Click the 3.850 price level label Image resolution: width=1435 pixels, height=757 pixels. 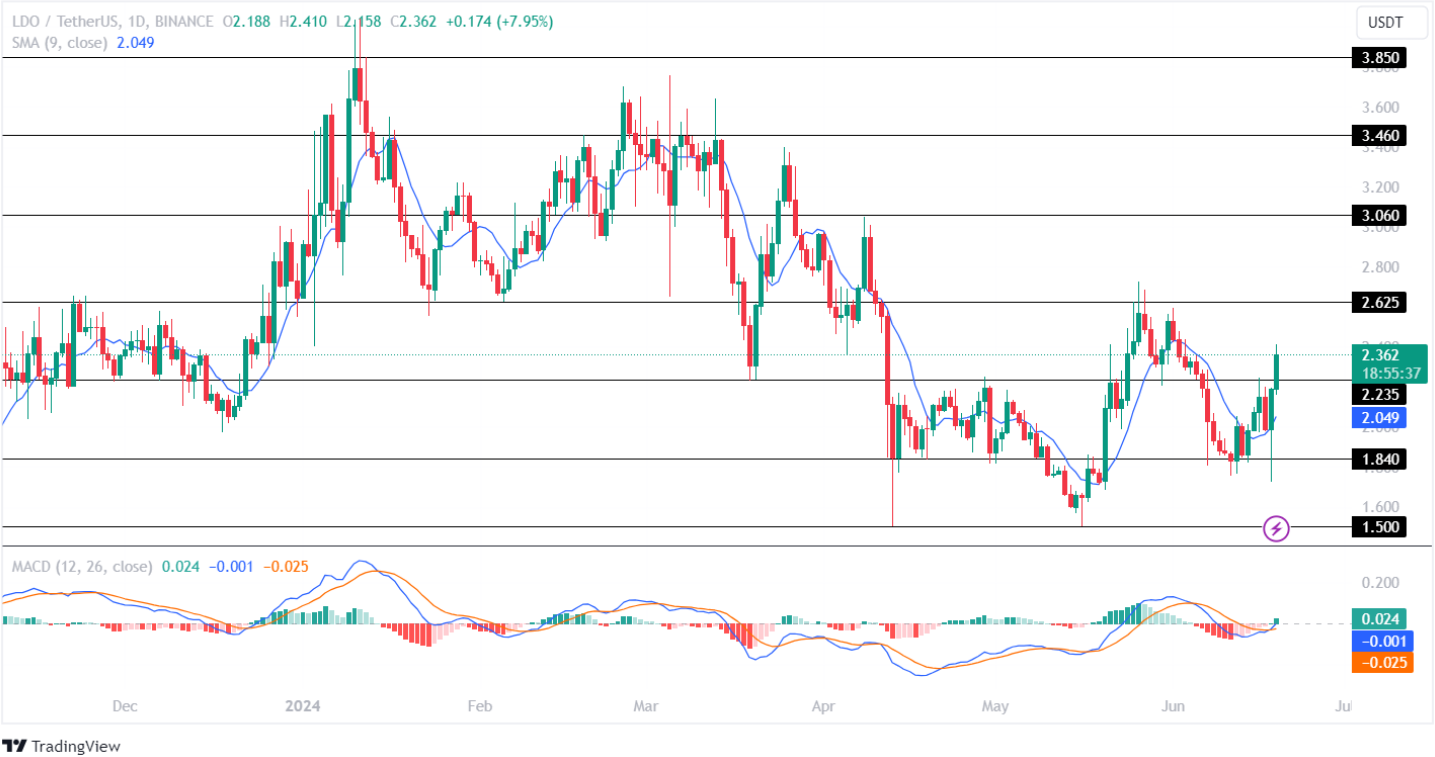[x=1380, y=58]
